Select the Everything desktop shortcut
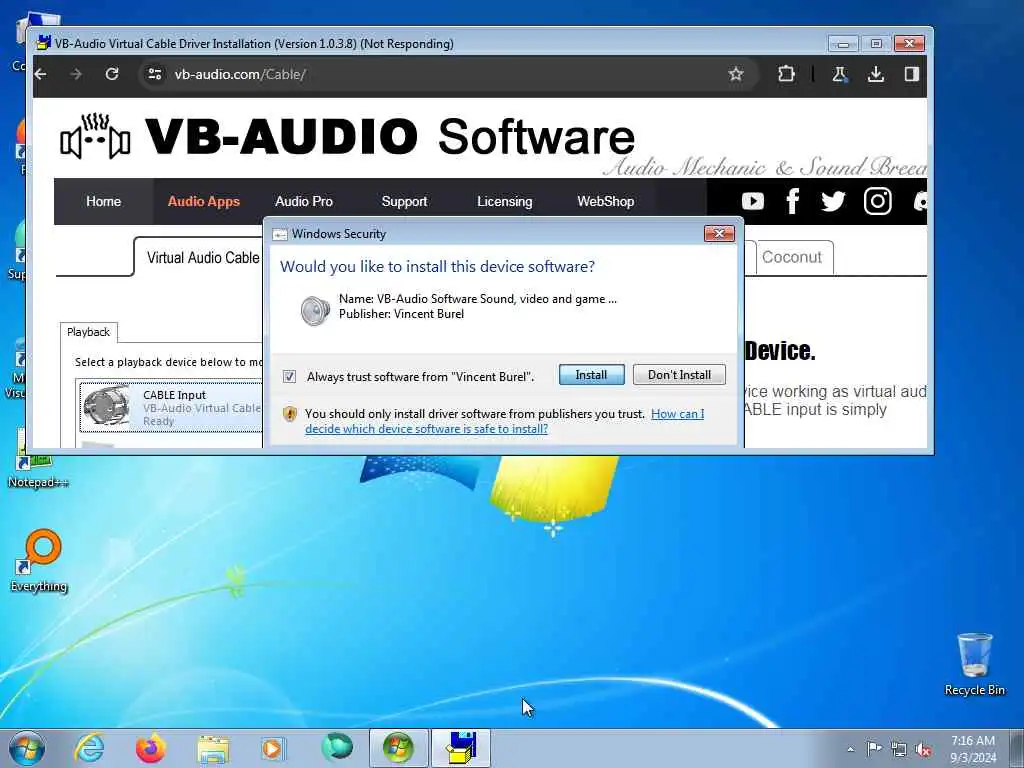This screenshot has width=1024, height=768. (39, 561)
